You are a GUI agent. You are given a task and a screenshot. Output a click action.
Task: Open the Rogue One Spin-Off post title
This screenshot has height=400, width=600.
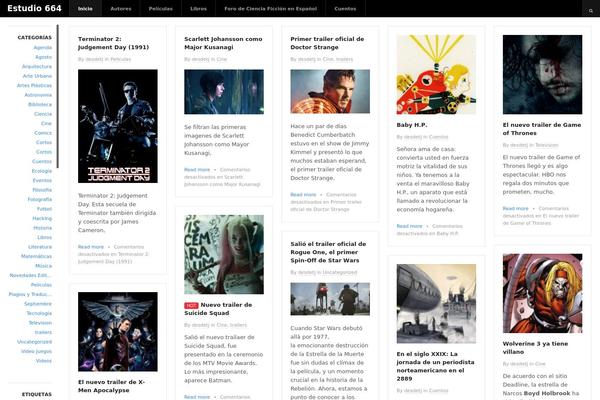coord(328,252)
